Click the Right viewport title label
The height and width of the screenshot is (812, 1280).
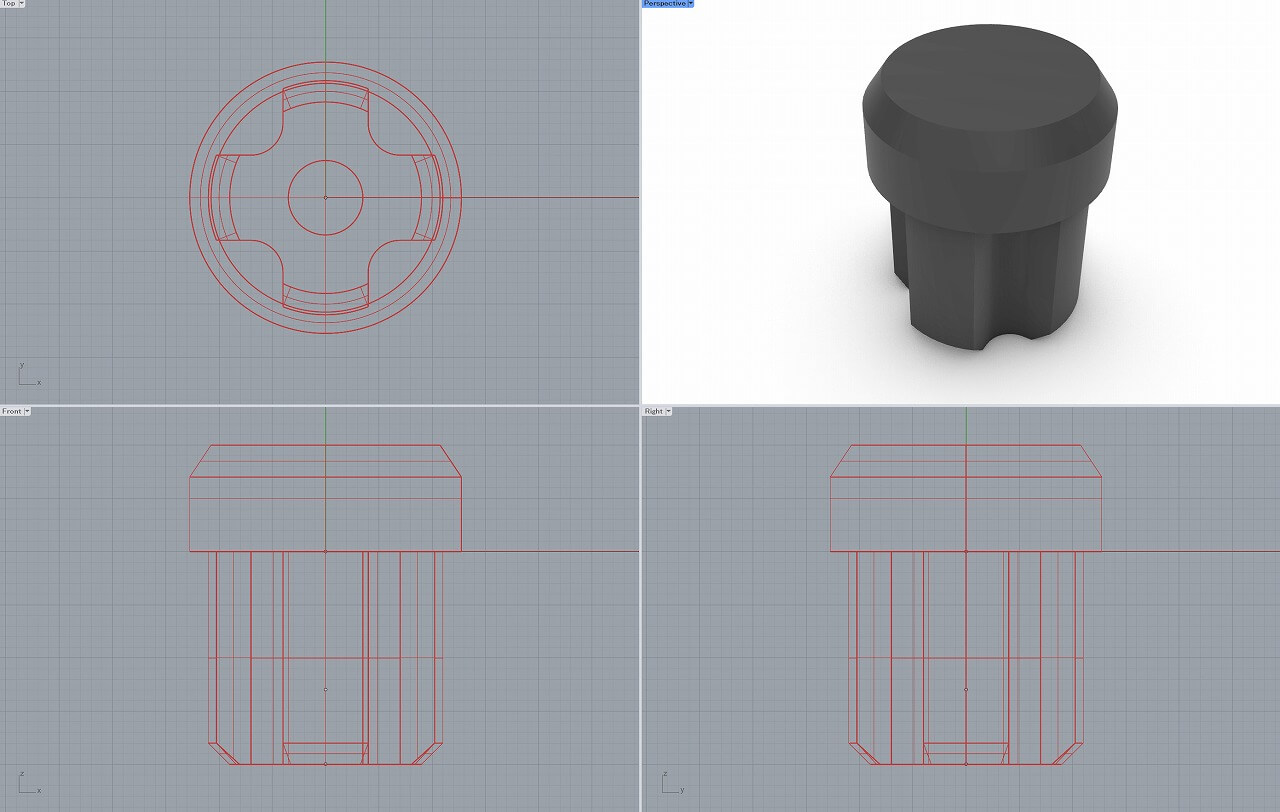[x=653, y=411]
